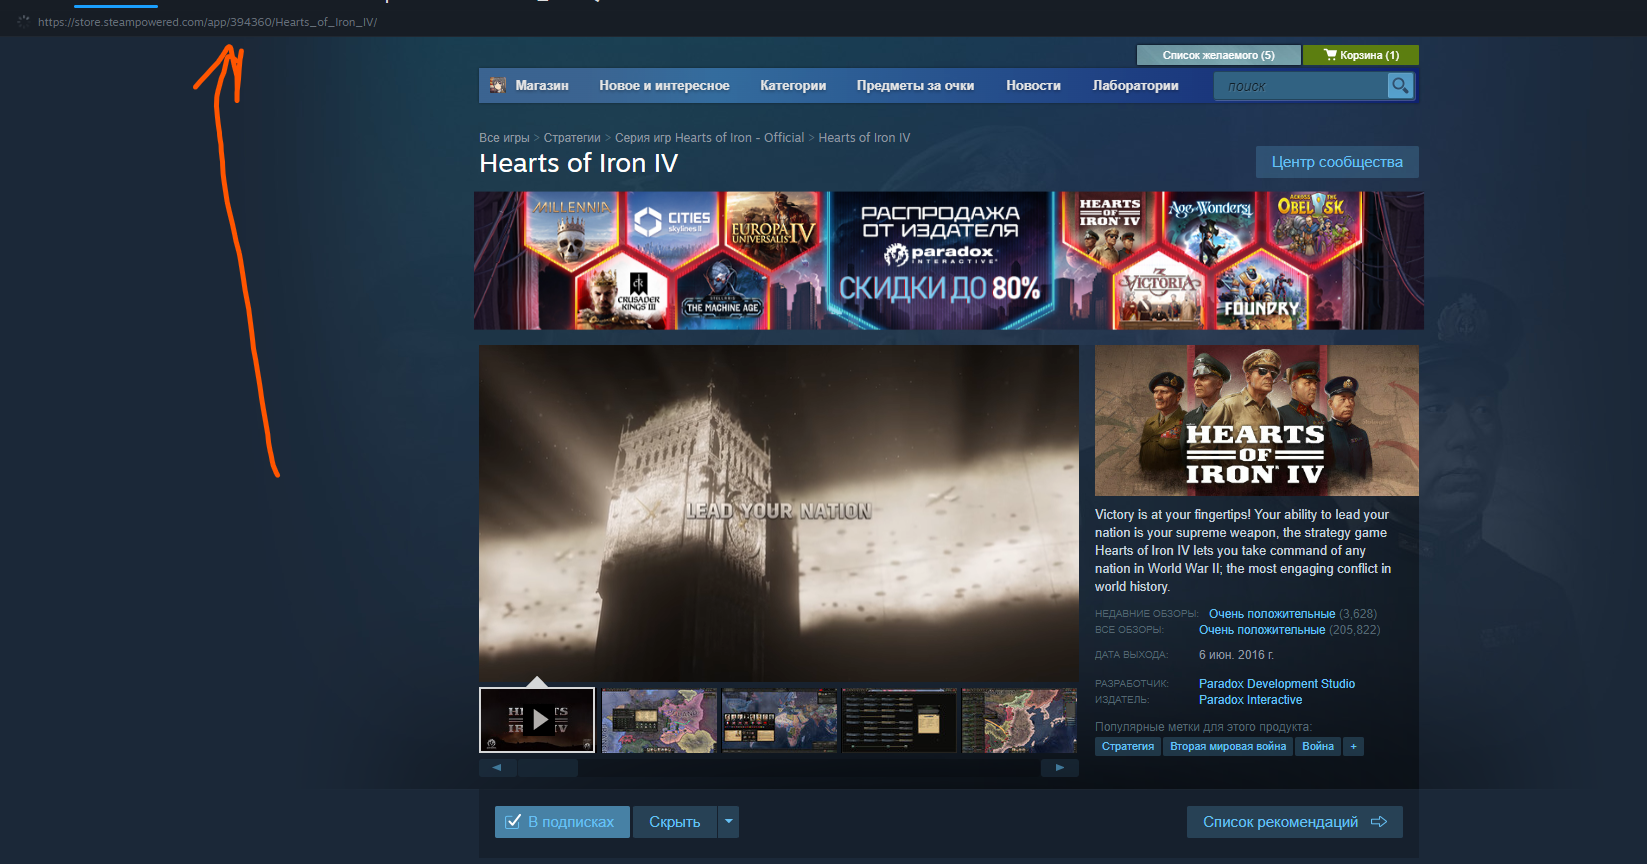Select Предметы за очки menu item
The width and height of the screenshot is (1647, 864).
915,86
